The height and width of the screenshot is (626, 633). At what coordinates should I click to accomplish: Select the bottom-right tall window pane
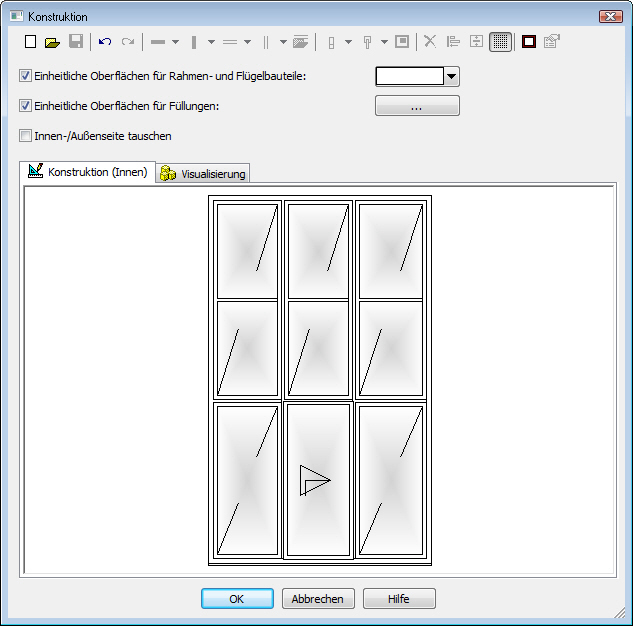[390, 480]
